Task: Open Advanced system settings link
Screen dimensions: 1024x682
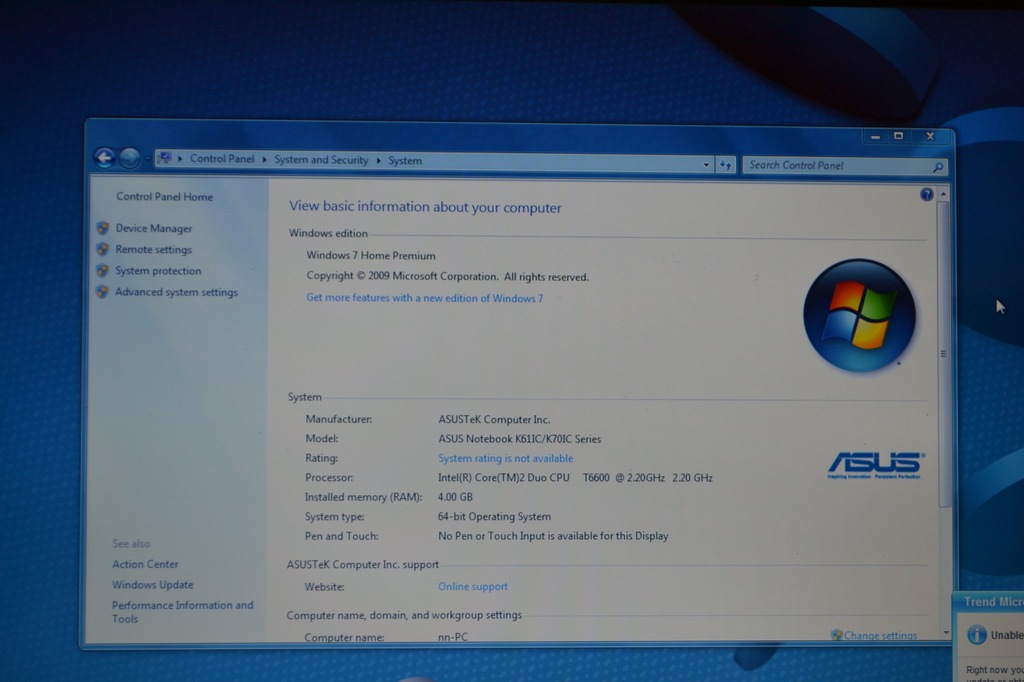Action: [176, 292]
